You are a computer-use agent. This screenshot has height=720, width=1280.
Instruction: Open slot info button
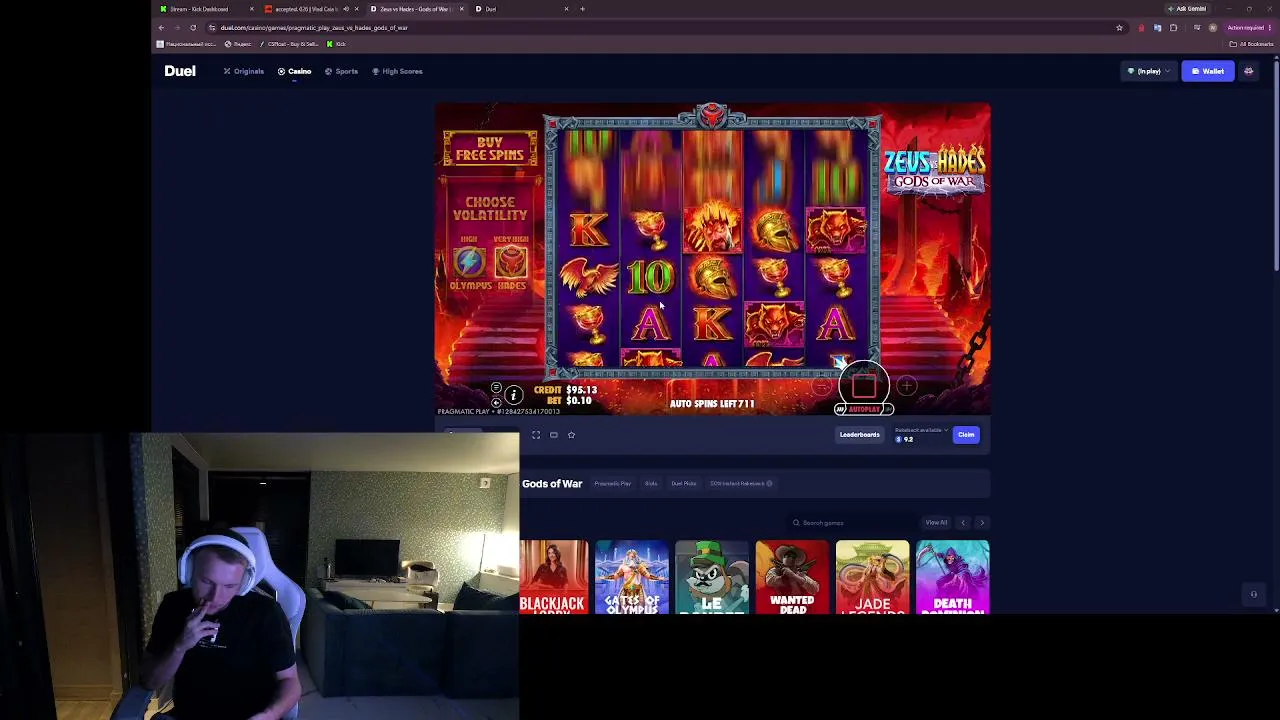pyautogui.click(x=513, y=396)
